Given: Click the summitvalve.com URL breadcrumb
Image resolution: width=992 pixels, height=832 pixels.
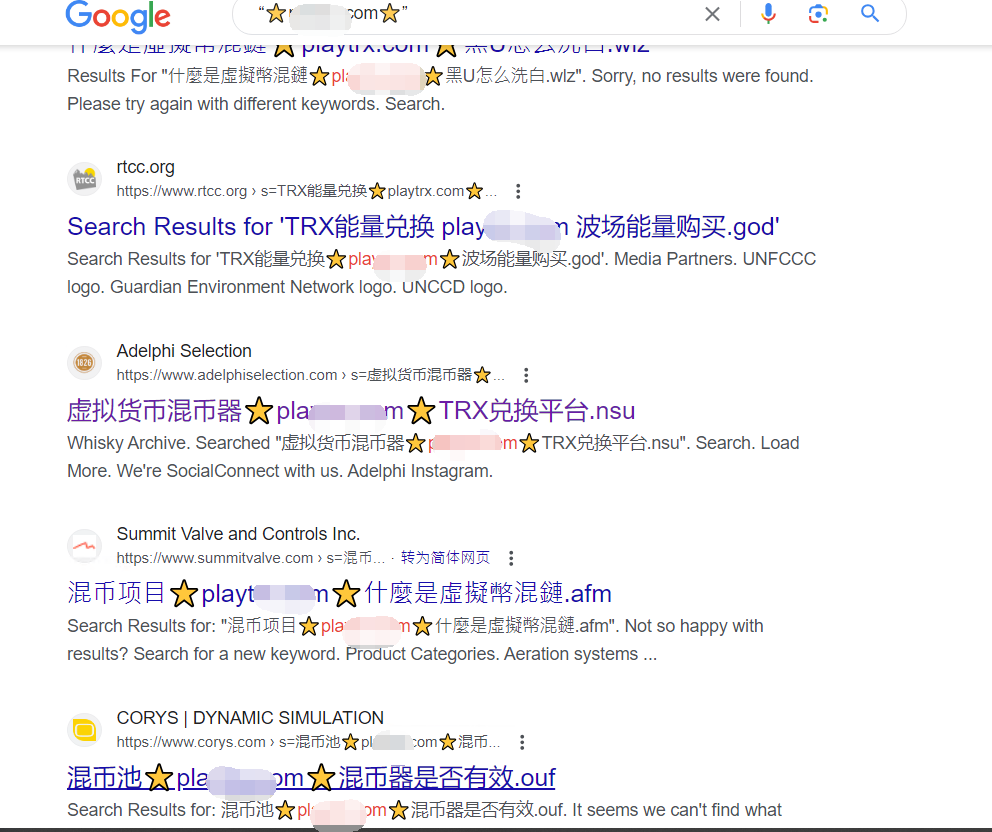Looking at the screenshot, I should (251, 558).
